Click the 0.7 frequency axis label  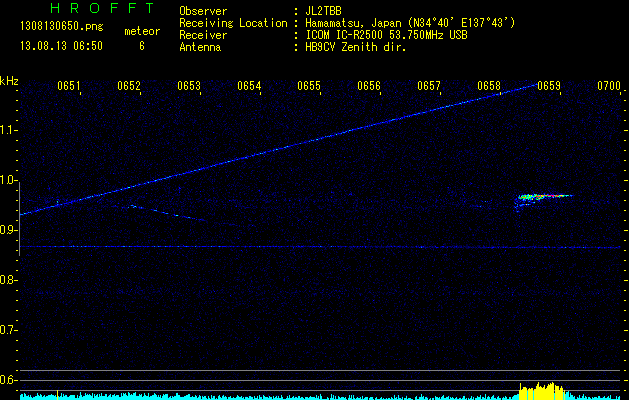click(x=9, y=330)
